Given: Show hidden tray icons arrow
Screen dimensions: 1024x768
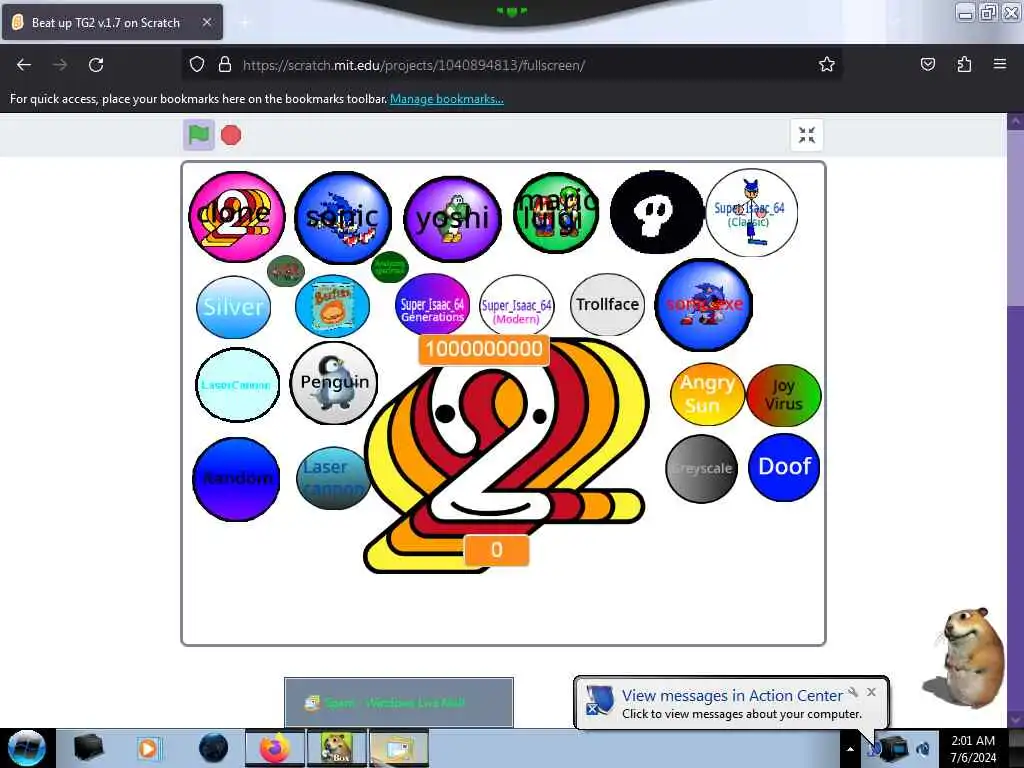Looking at the screenshot, I should tap(850, 749).
